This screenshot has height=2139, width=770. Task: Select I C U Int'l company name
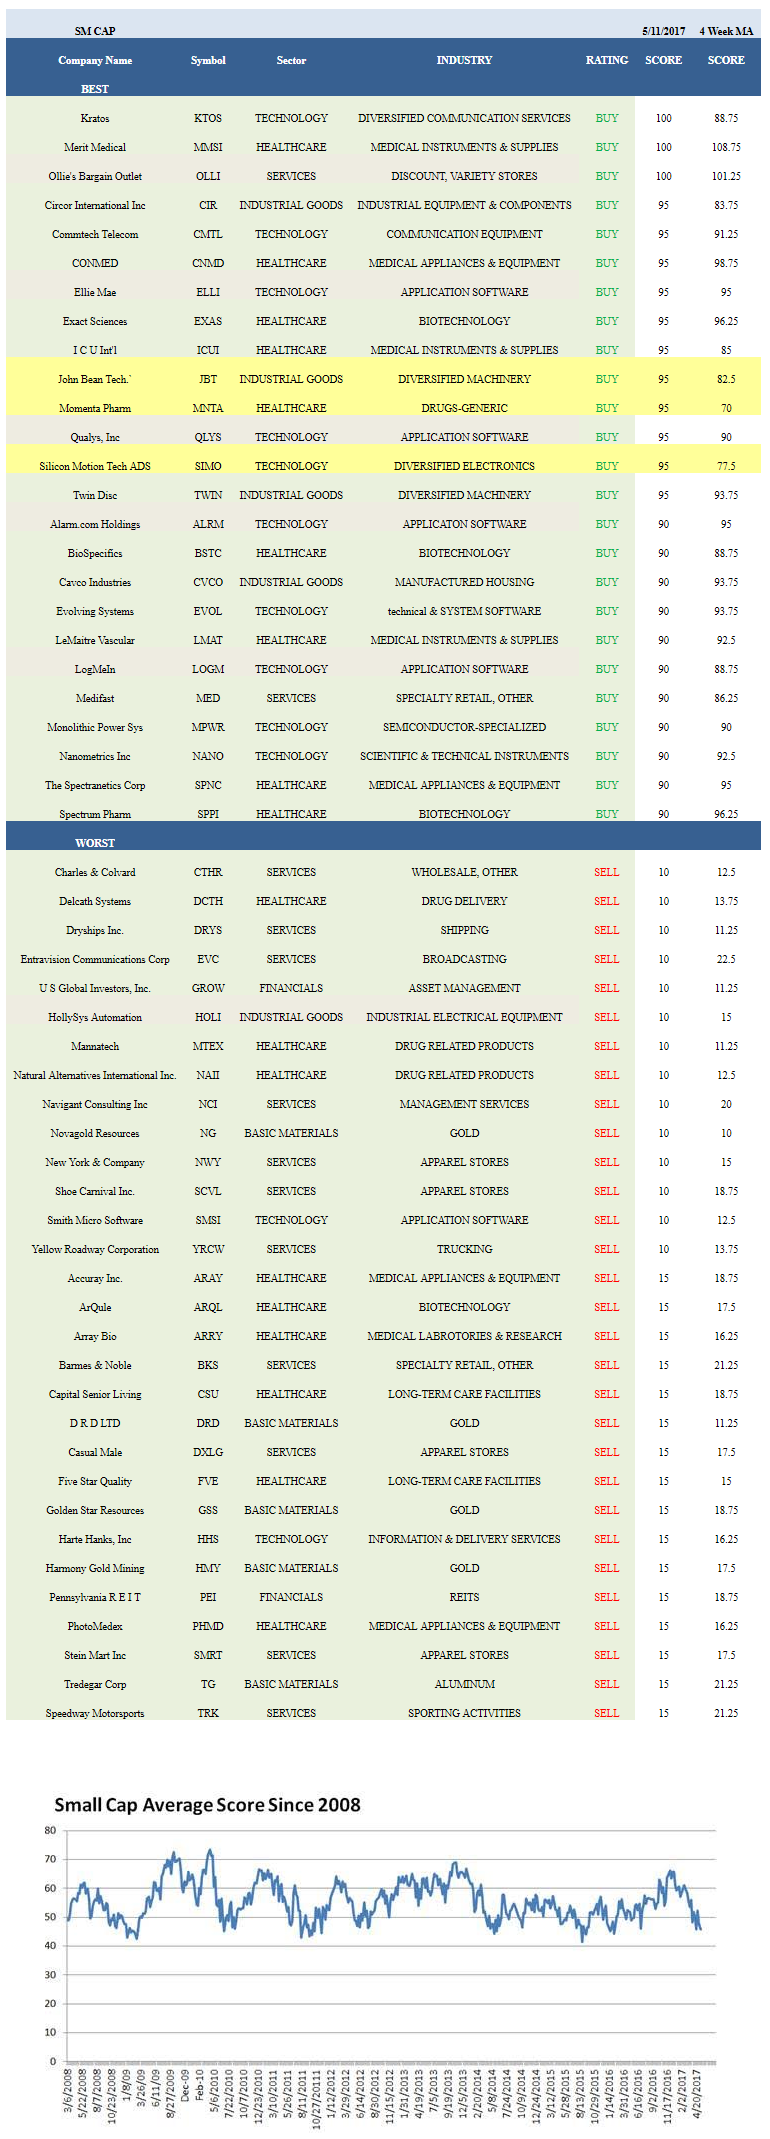click(95, 350)
